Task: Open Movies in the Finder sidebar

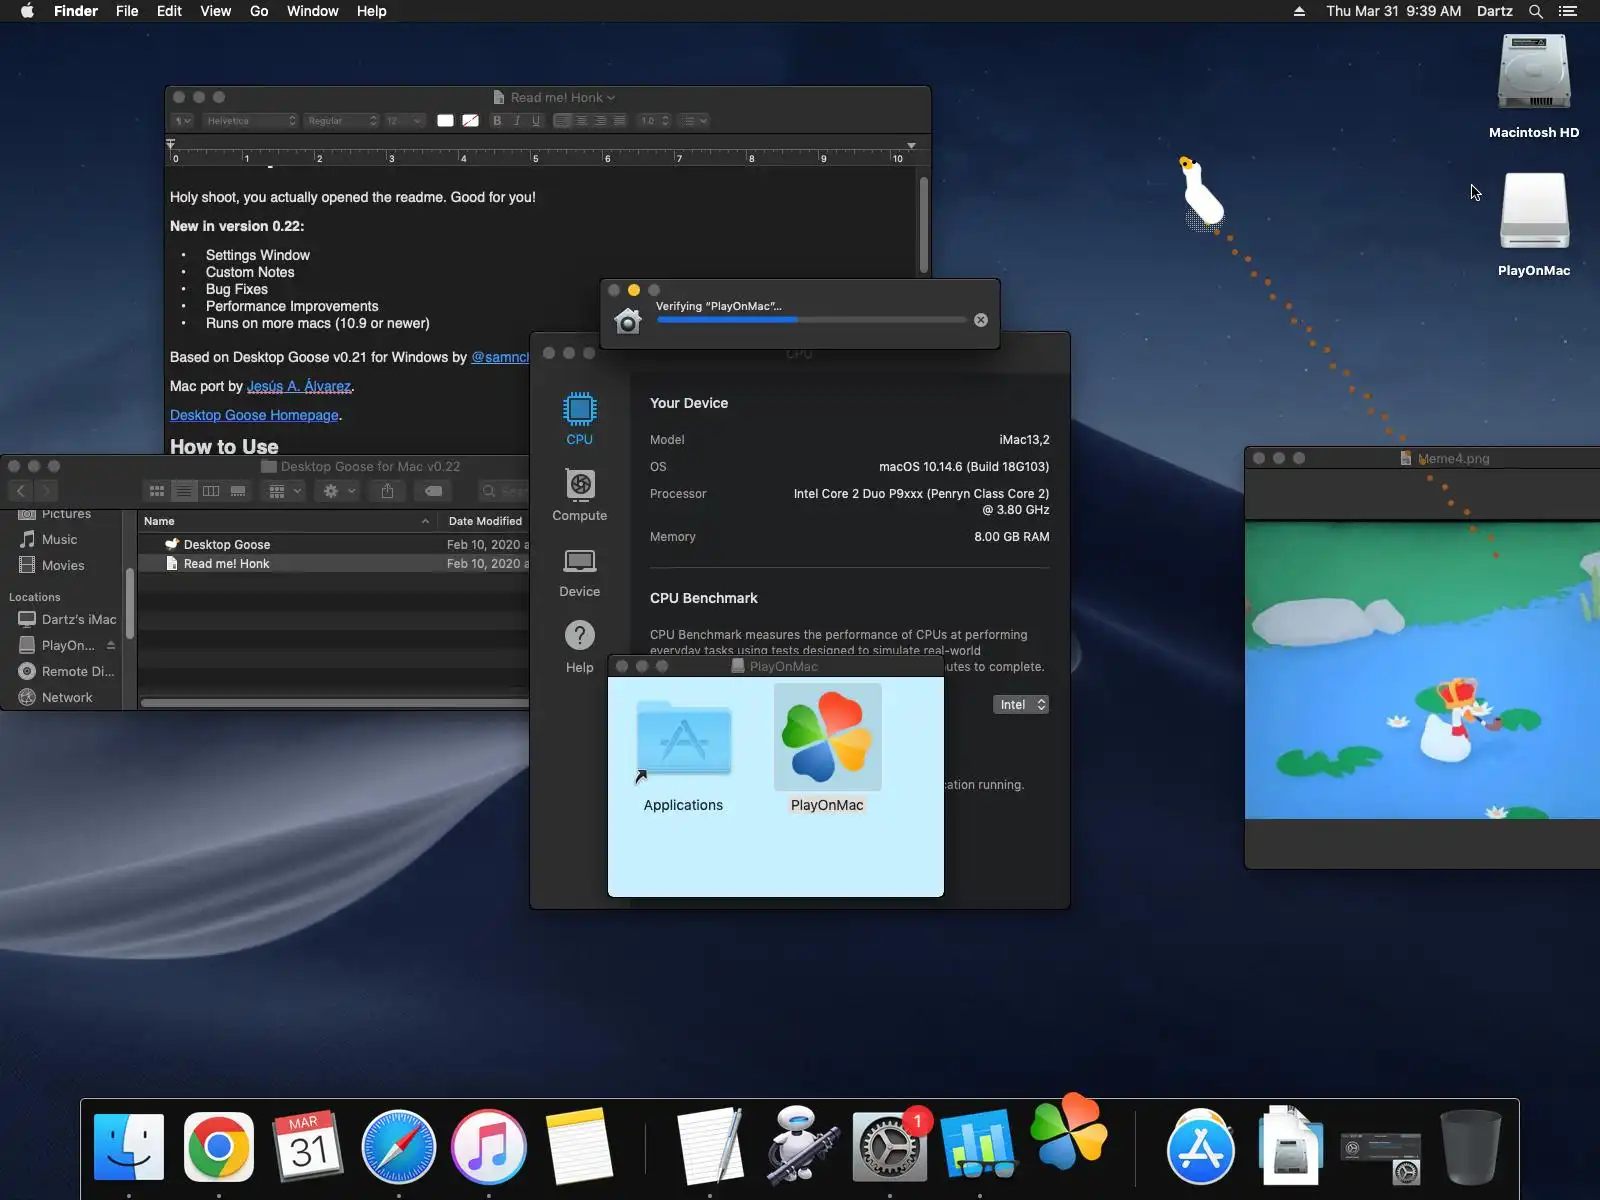Action: 62,565
